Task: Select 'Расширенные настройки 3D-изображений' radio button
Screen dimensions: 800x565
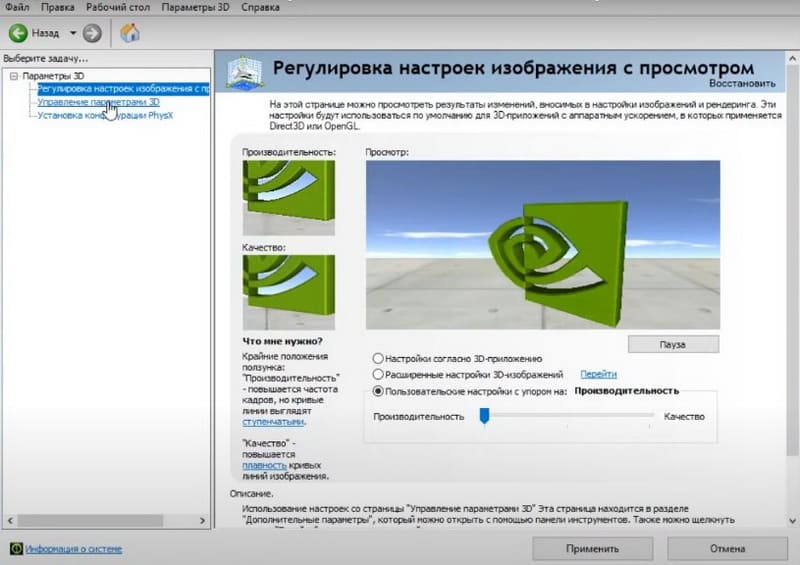Action: [x=377, y=374]
